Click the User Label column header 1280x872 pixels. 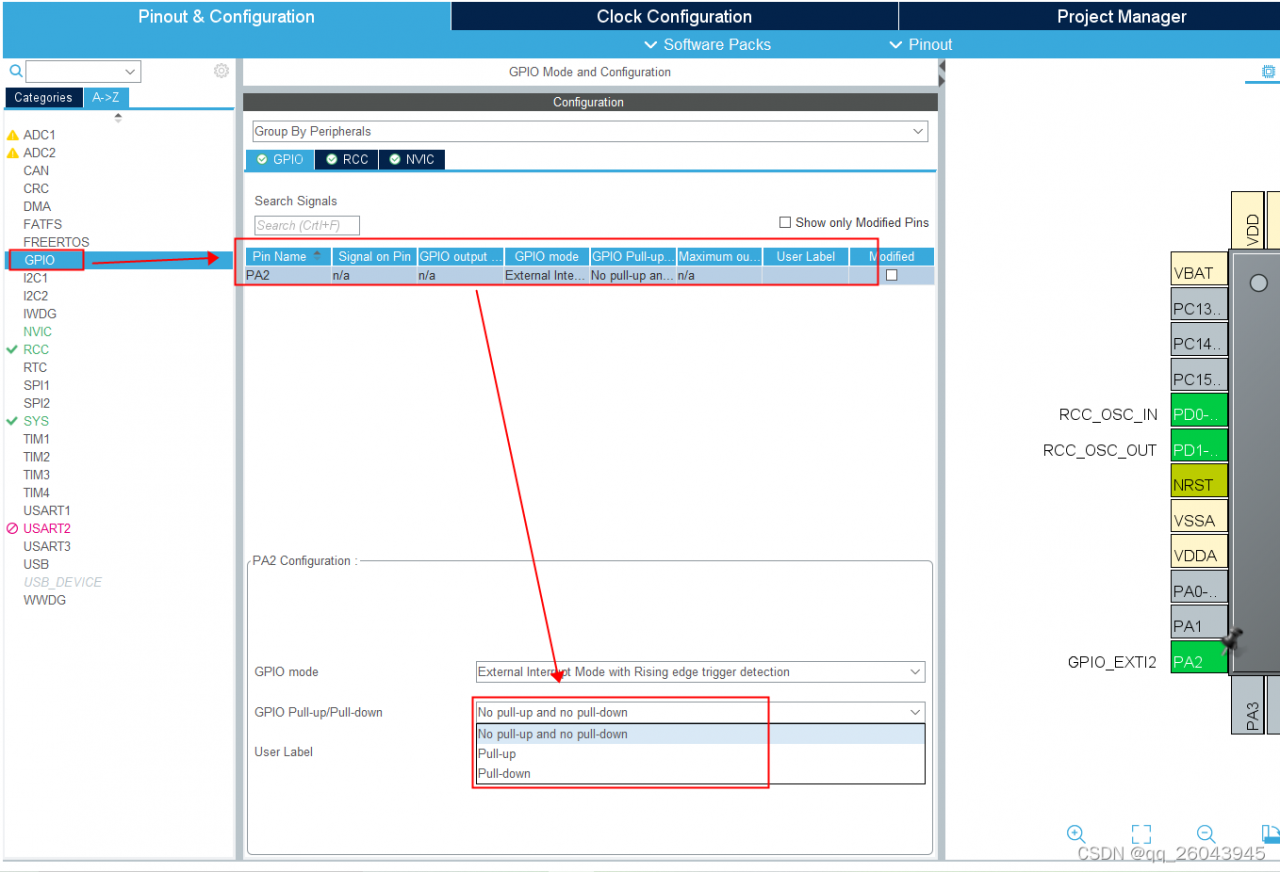pos(806,256)
